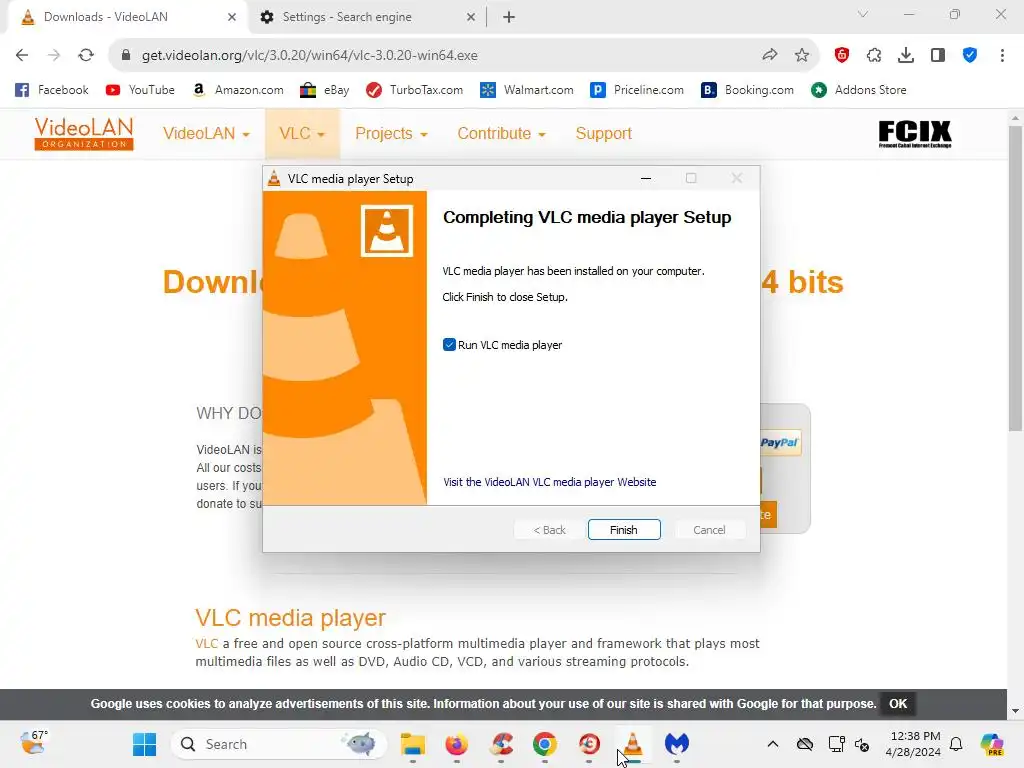Image resolution: width=1024 pixels, height=768 pixels.
Task: Click the VideoLAN Organization logo
Action: 84,134
